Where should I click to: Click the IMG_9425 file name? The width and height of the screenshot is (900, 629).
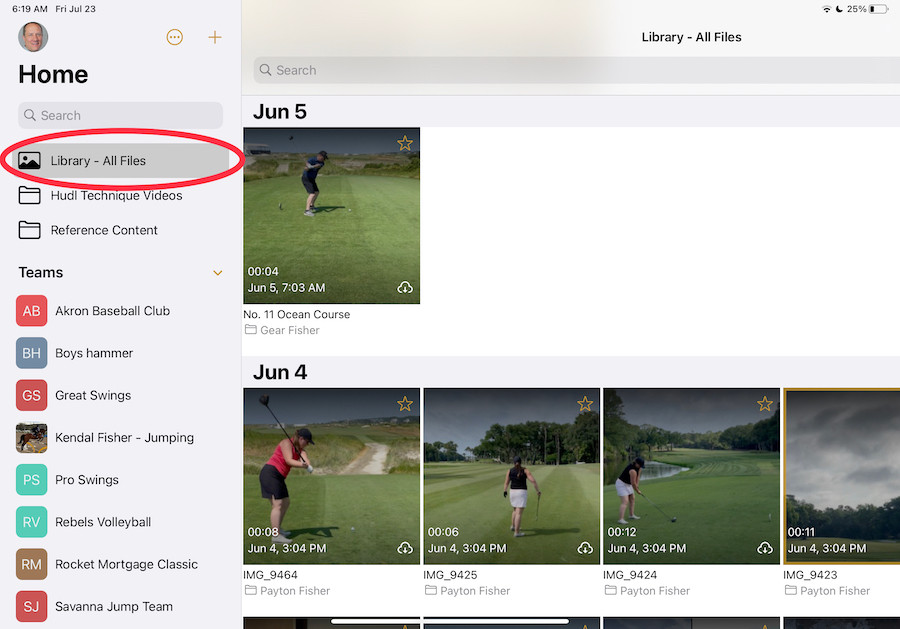click(451, 575)
